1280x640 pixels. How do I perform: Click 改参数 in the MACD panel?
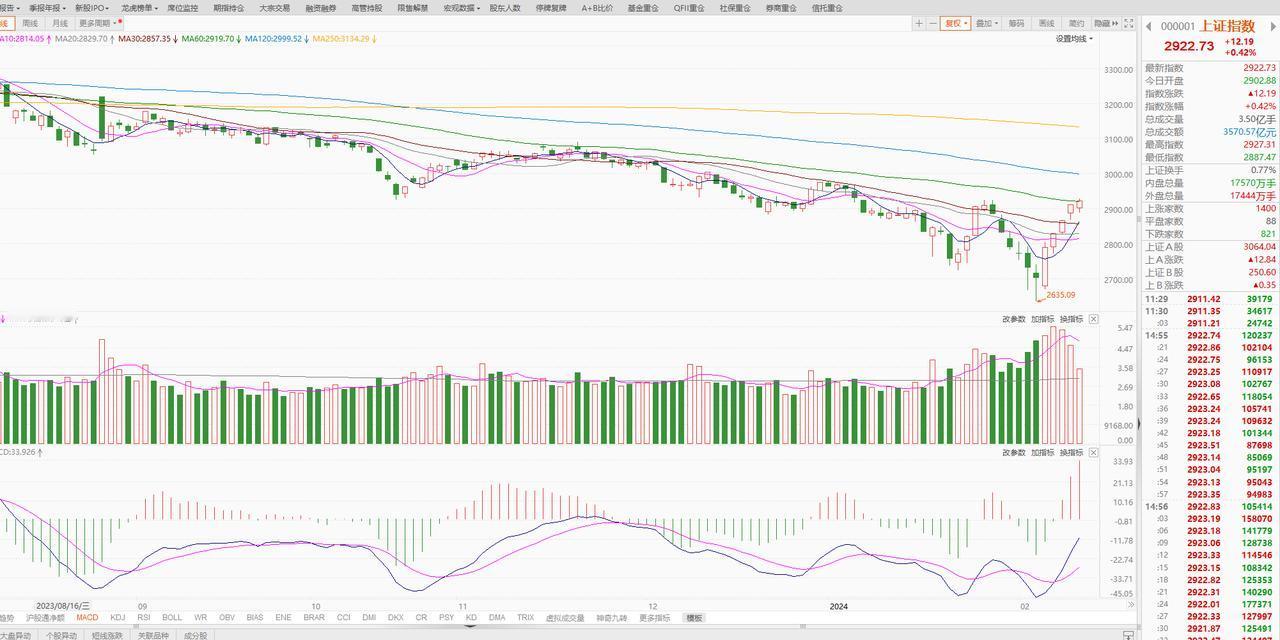1014,453
